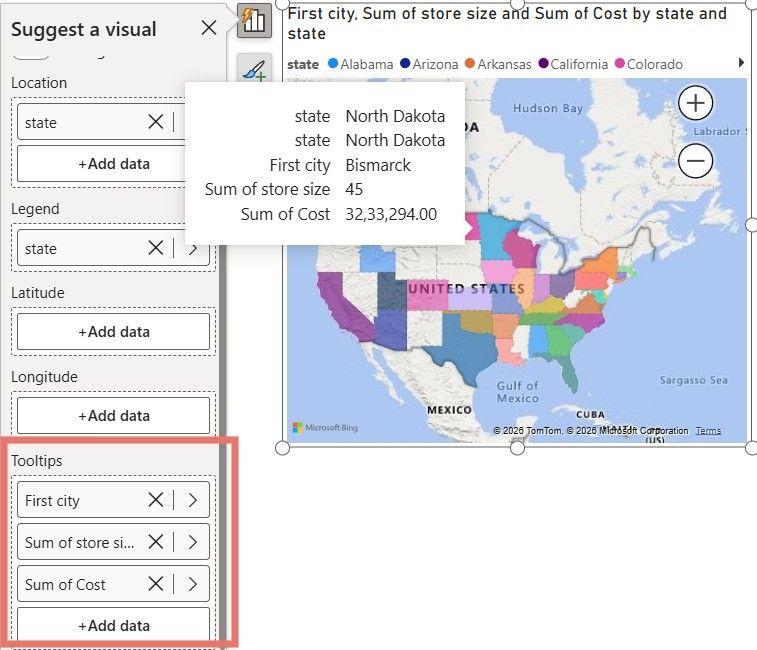Screen dimensions: 757x650
Task: Remove Sum of store size tooltip field
Action: [x=155, y=542]
